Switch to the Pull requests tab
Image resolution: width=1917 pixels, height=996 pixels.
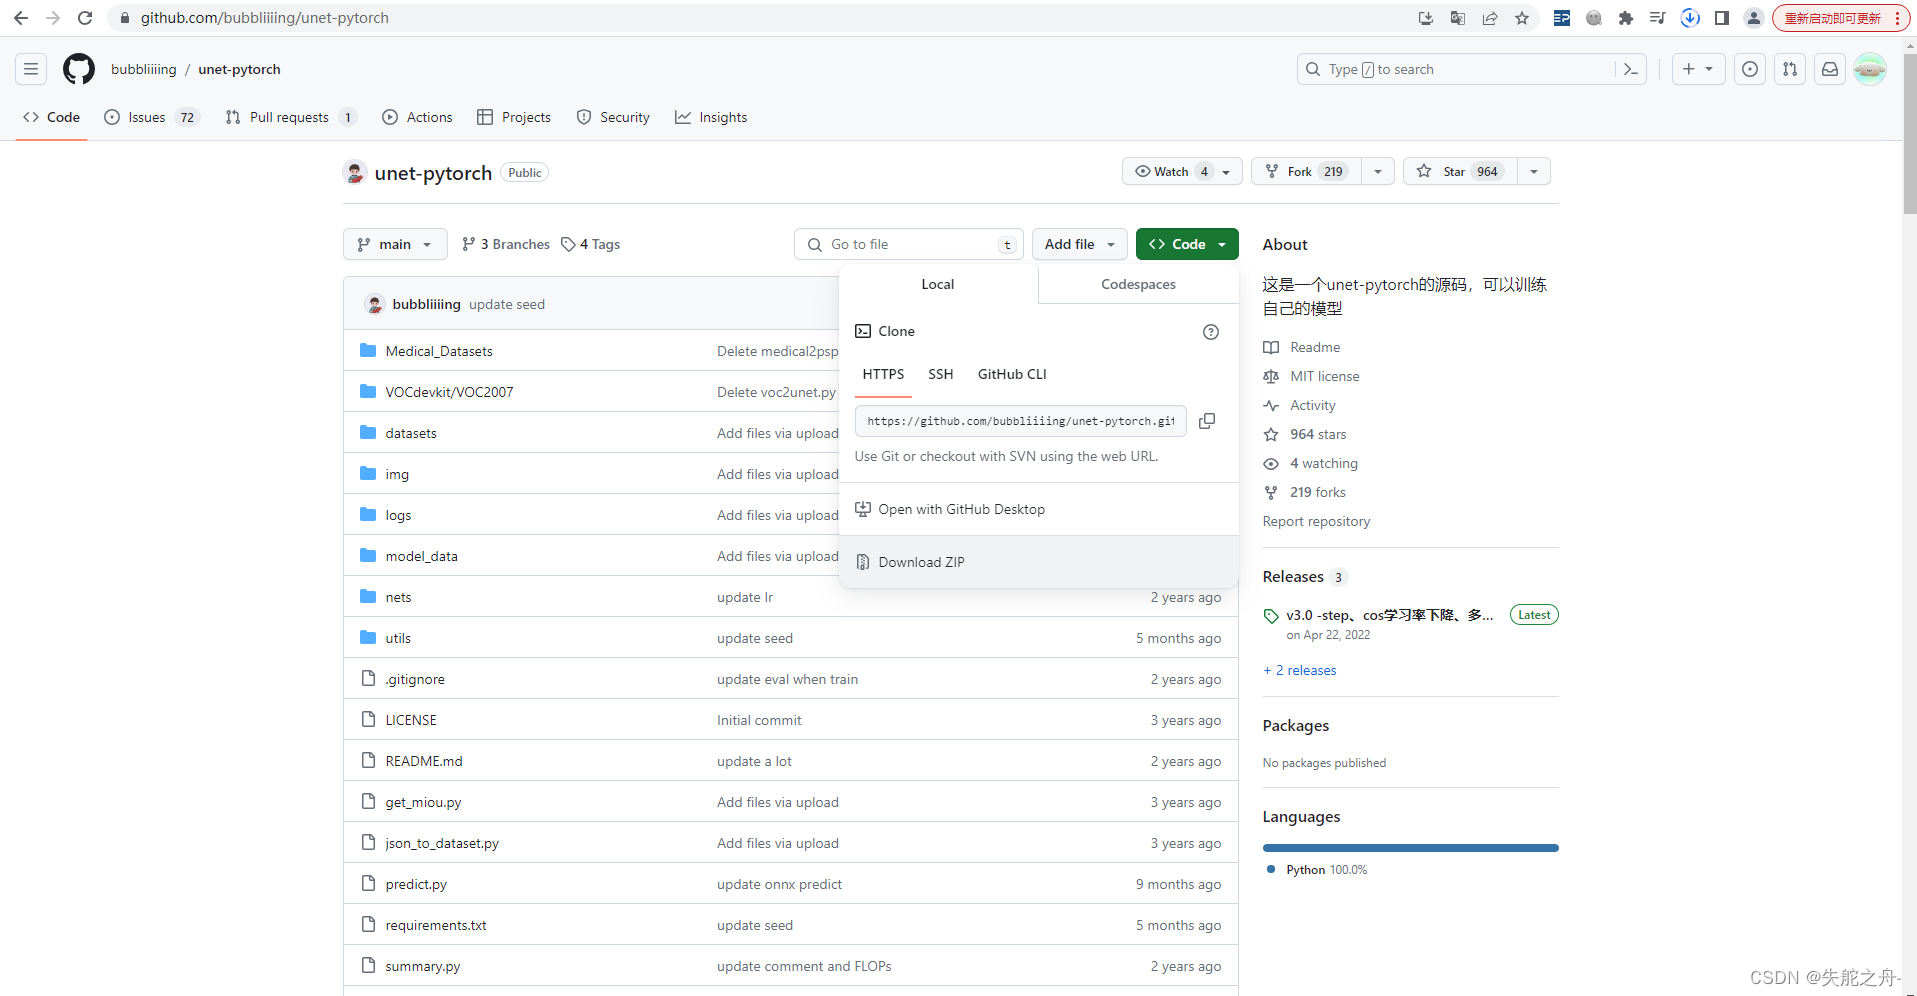[x=291, y=117]
